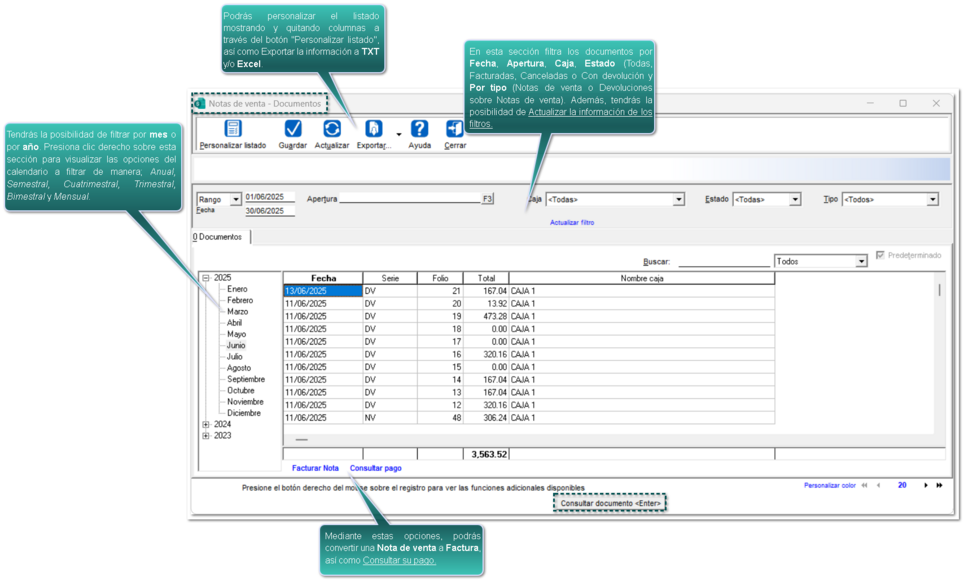Click the Facturar Nota link
This screenshot has height=582, width=964.
315,468
